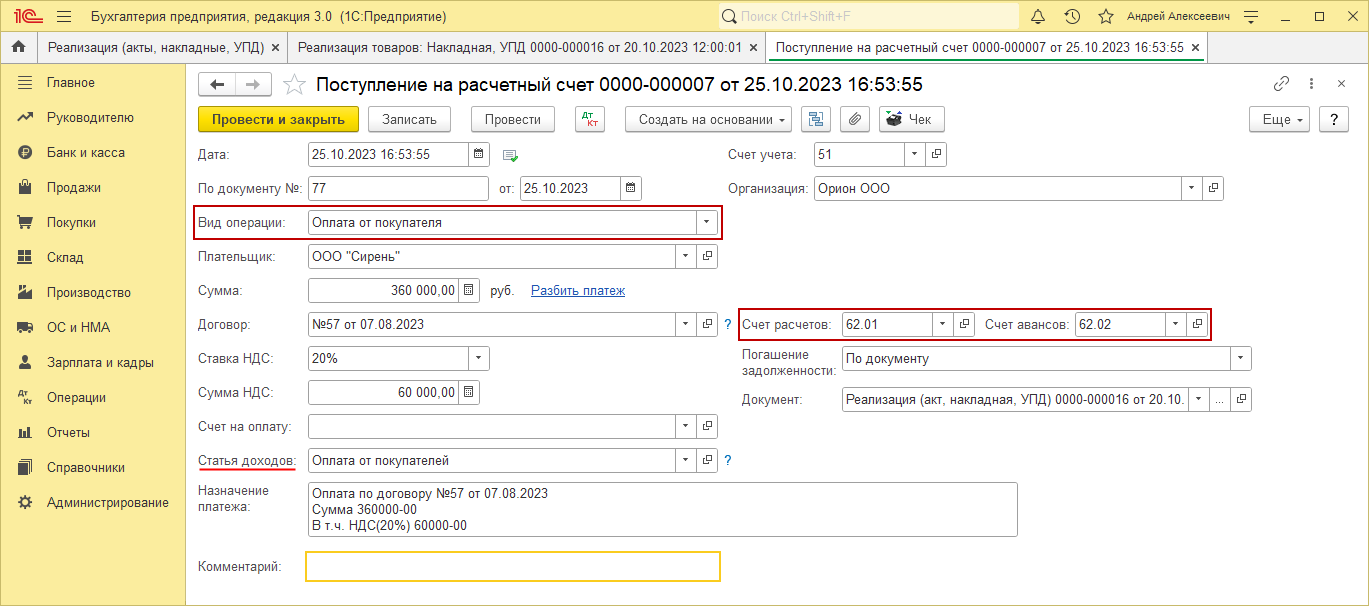
Task: Click help question mark near Договор
Action: [728, 324]
